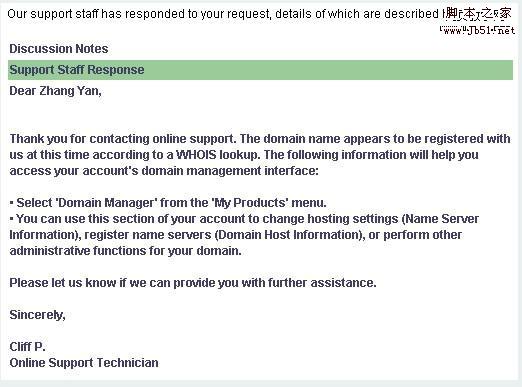
Task: Click the signature name 'Cliff P.'
Action: point(27,347)
